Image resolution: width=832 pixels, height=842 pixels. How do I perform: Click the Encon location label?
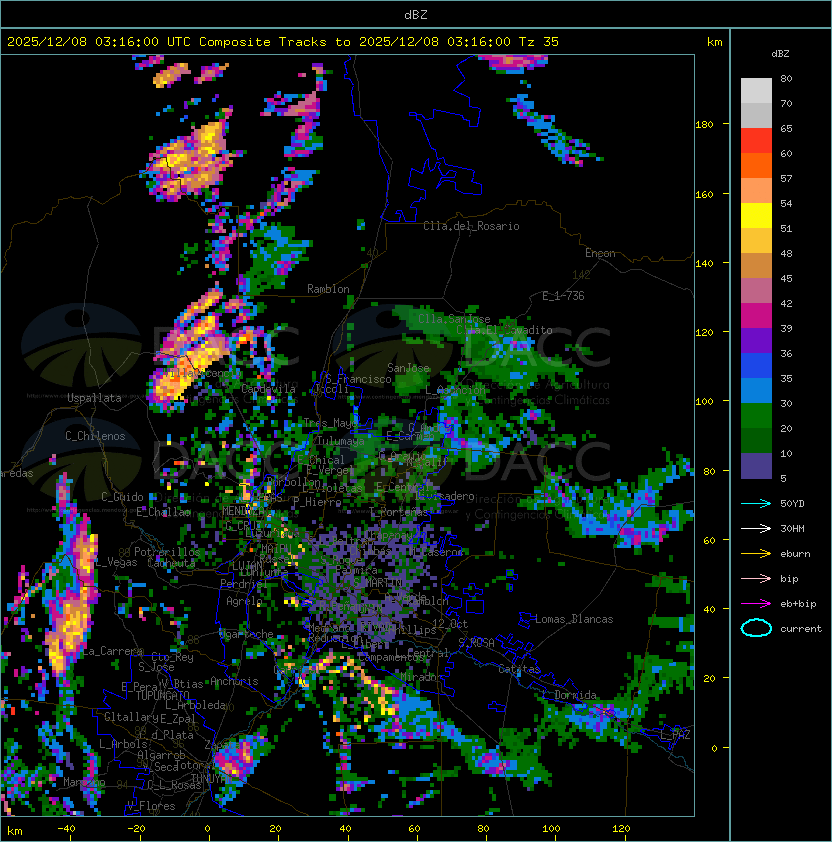600,253
